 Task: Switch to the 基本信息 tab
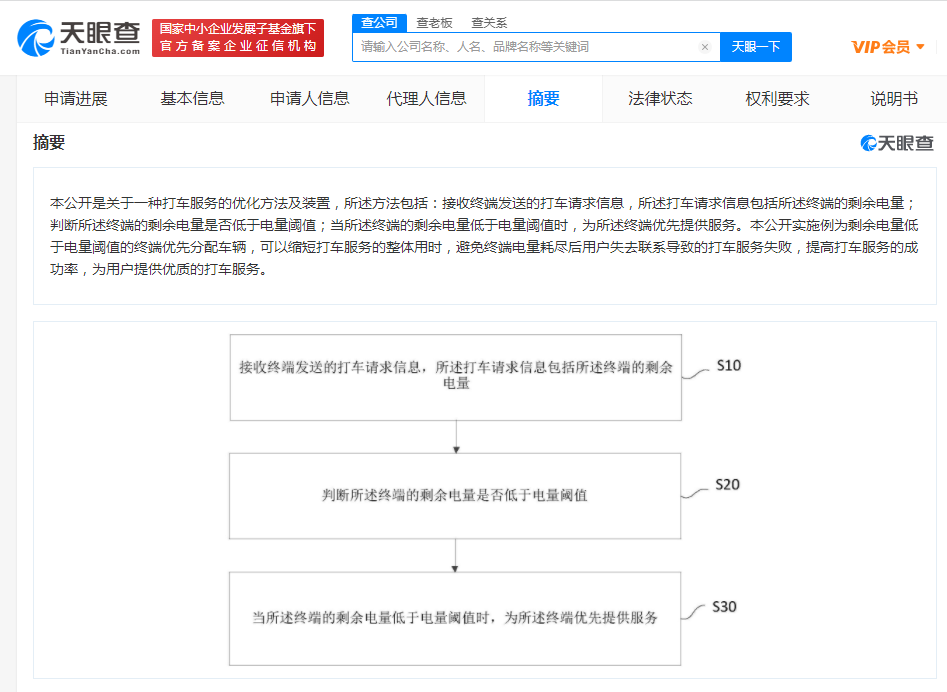tap(192, 99)
